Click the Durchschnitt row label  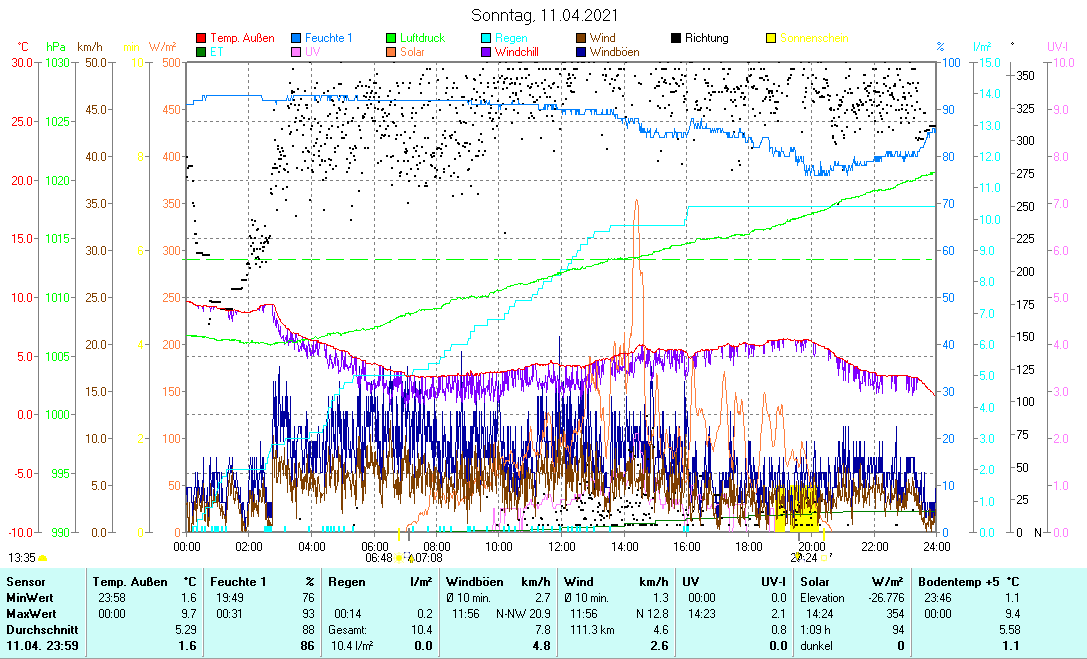coord(36,629)
